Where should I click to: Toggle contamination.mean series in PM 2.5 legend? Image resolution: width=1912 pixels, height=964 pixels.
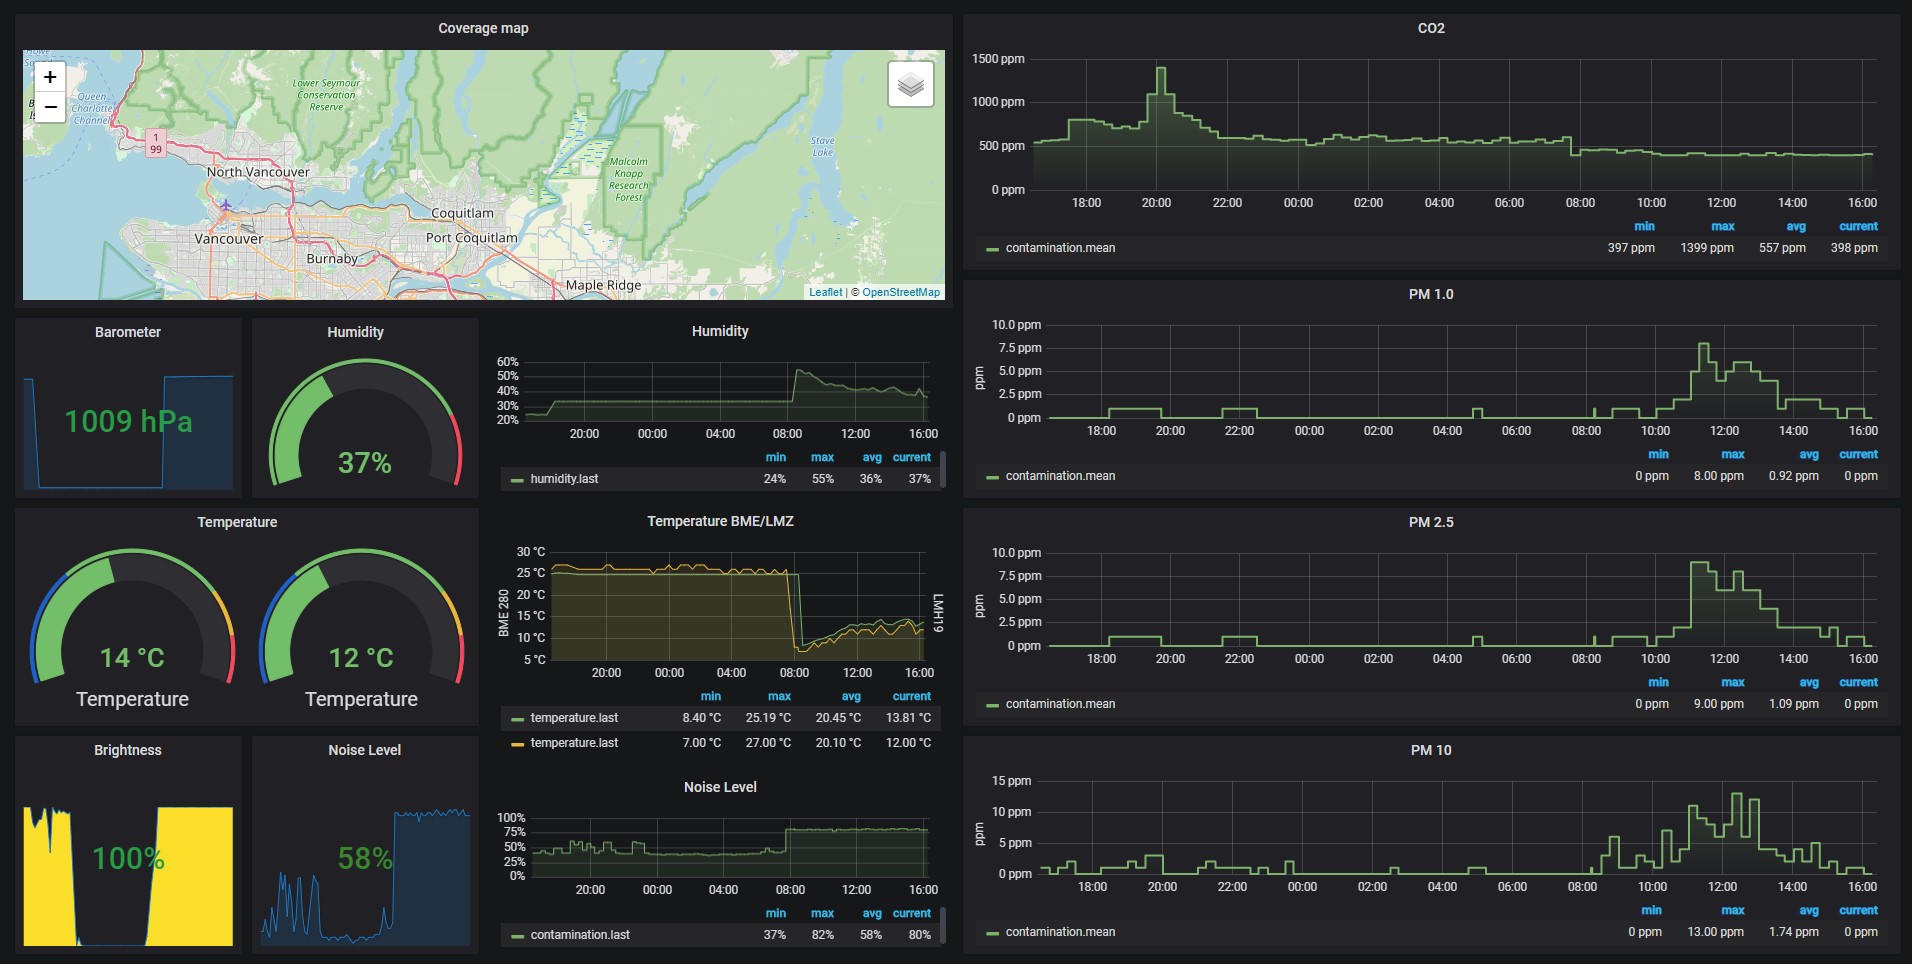(1060, 704)
